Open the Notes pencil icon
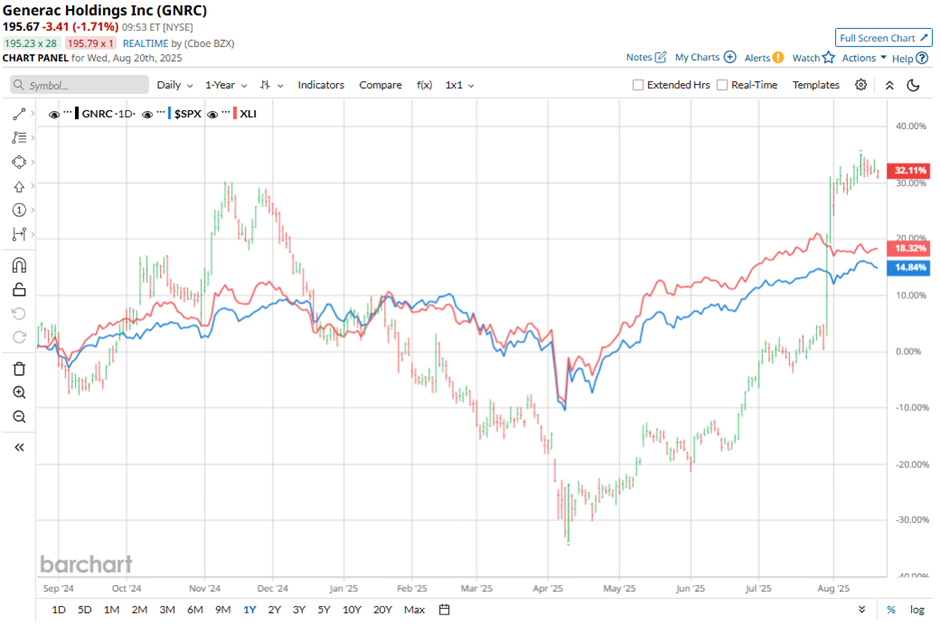940x625 pixels. point(661,58)
